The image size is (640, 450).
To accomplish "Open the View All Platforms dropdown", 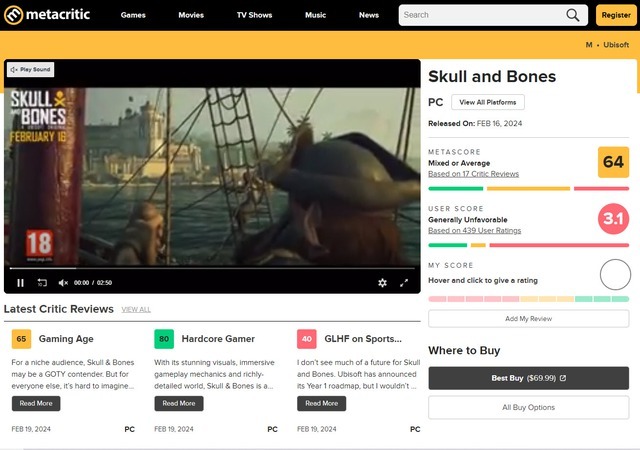I will 487,102.
